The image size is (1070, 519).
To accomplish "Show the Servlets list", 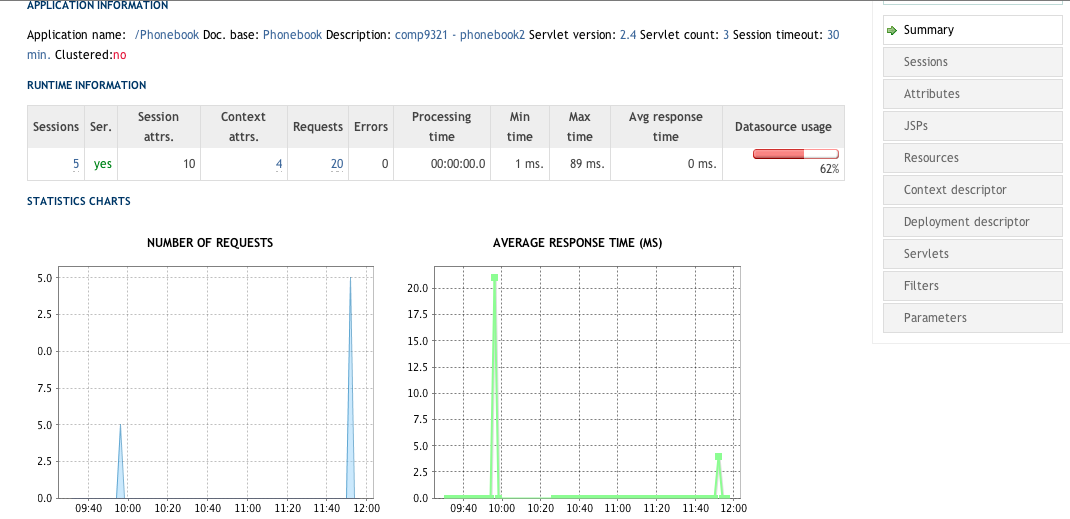I will pyautogui.click(x=926, y=254).
